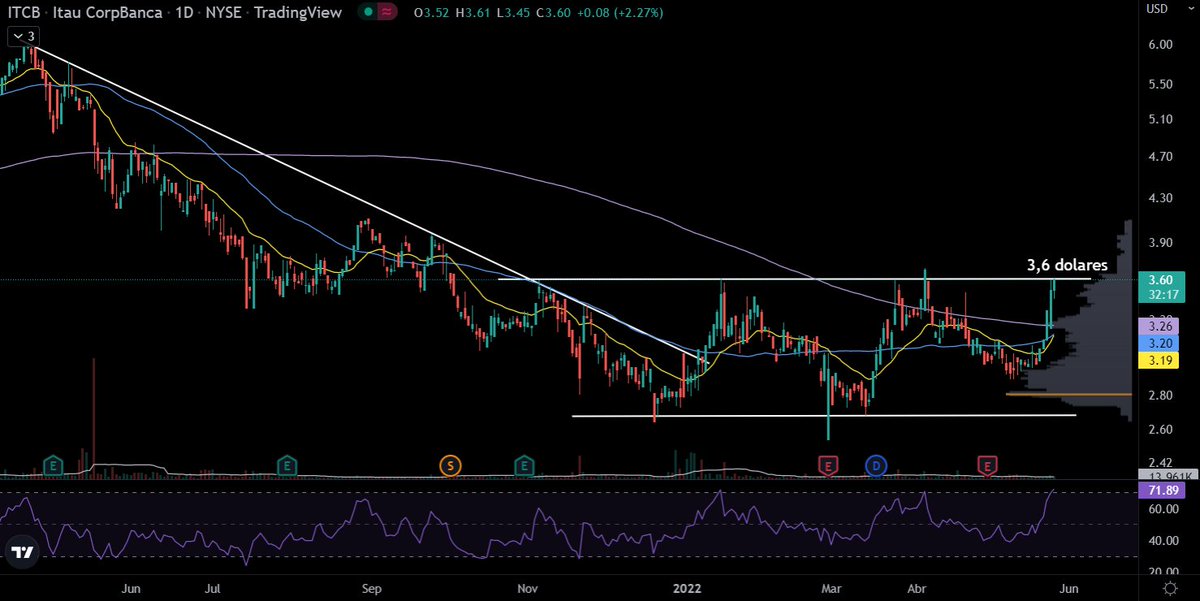The height and width of the screenshot is (601, 1200).
Task: Select the short orange line near 2.80
Action: coord(1068,395)
